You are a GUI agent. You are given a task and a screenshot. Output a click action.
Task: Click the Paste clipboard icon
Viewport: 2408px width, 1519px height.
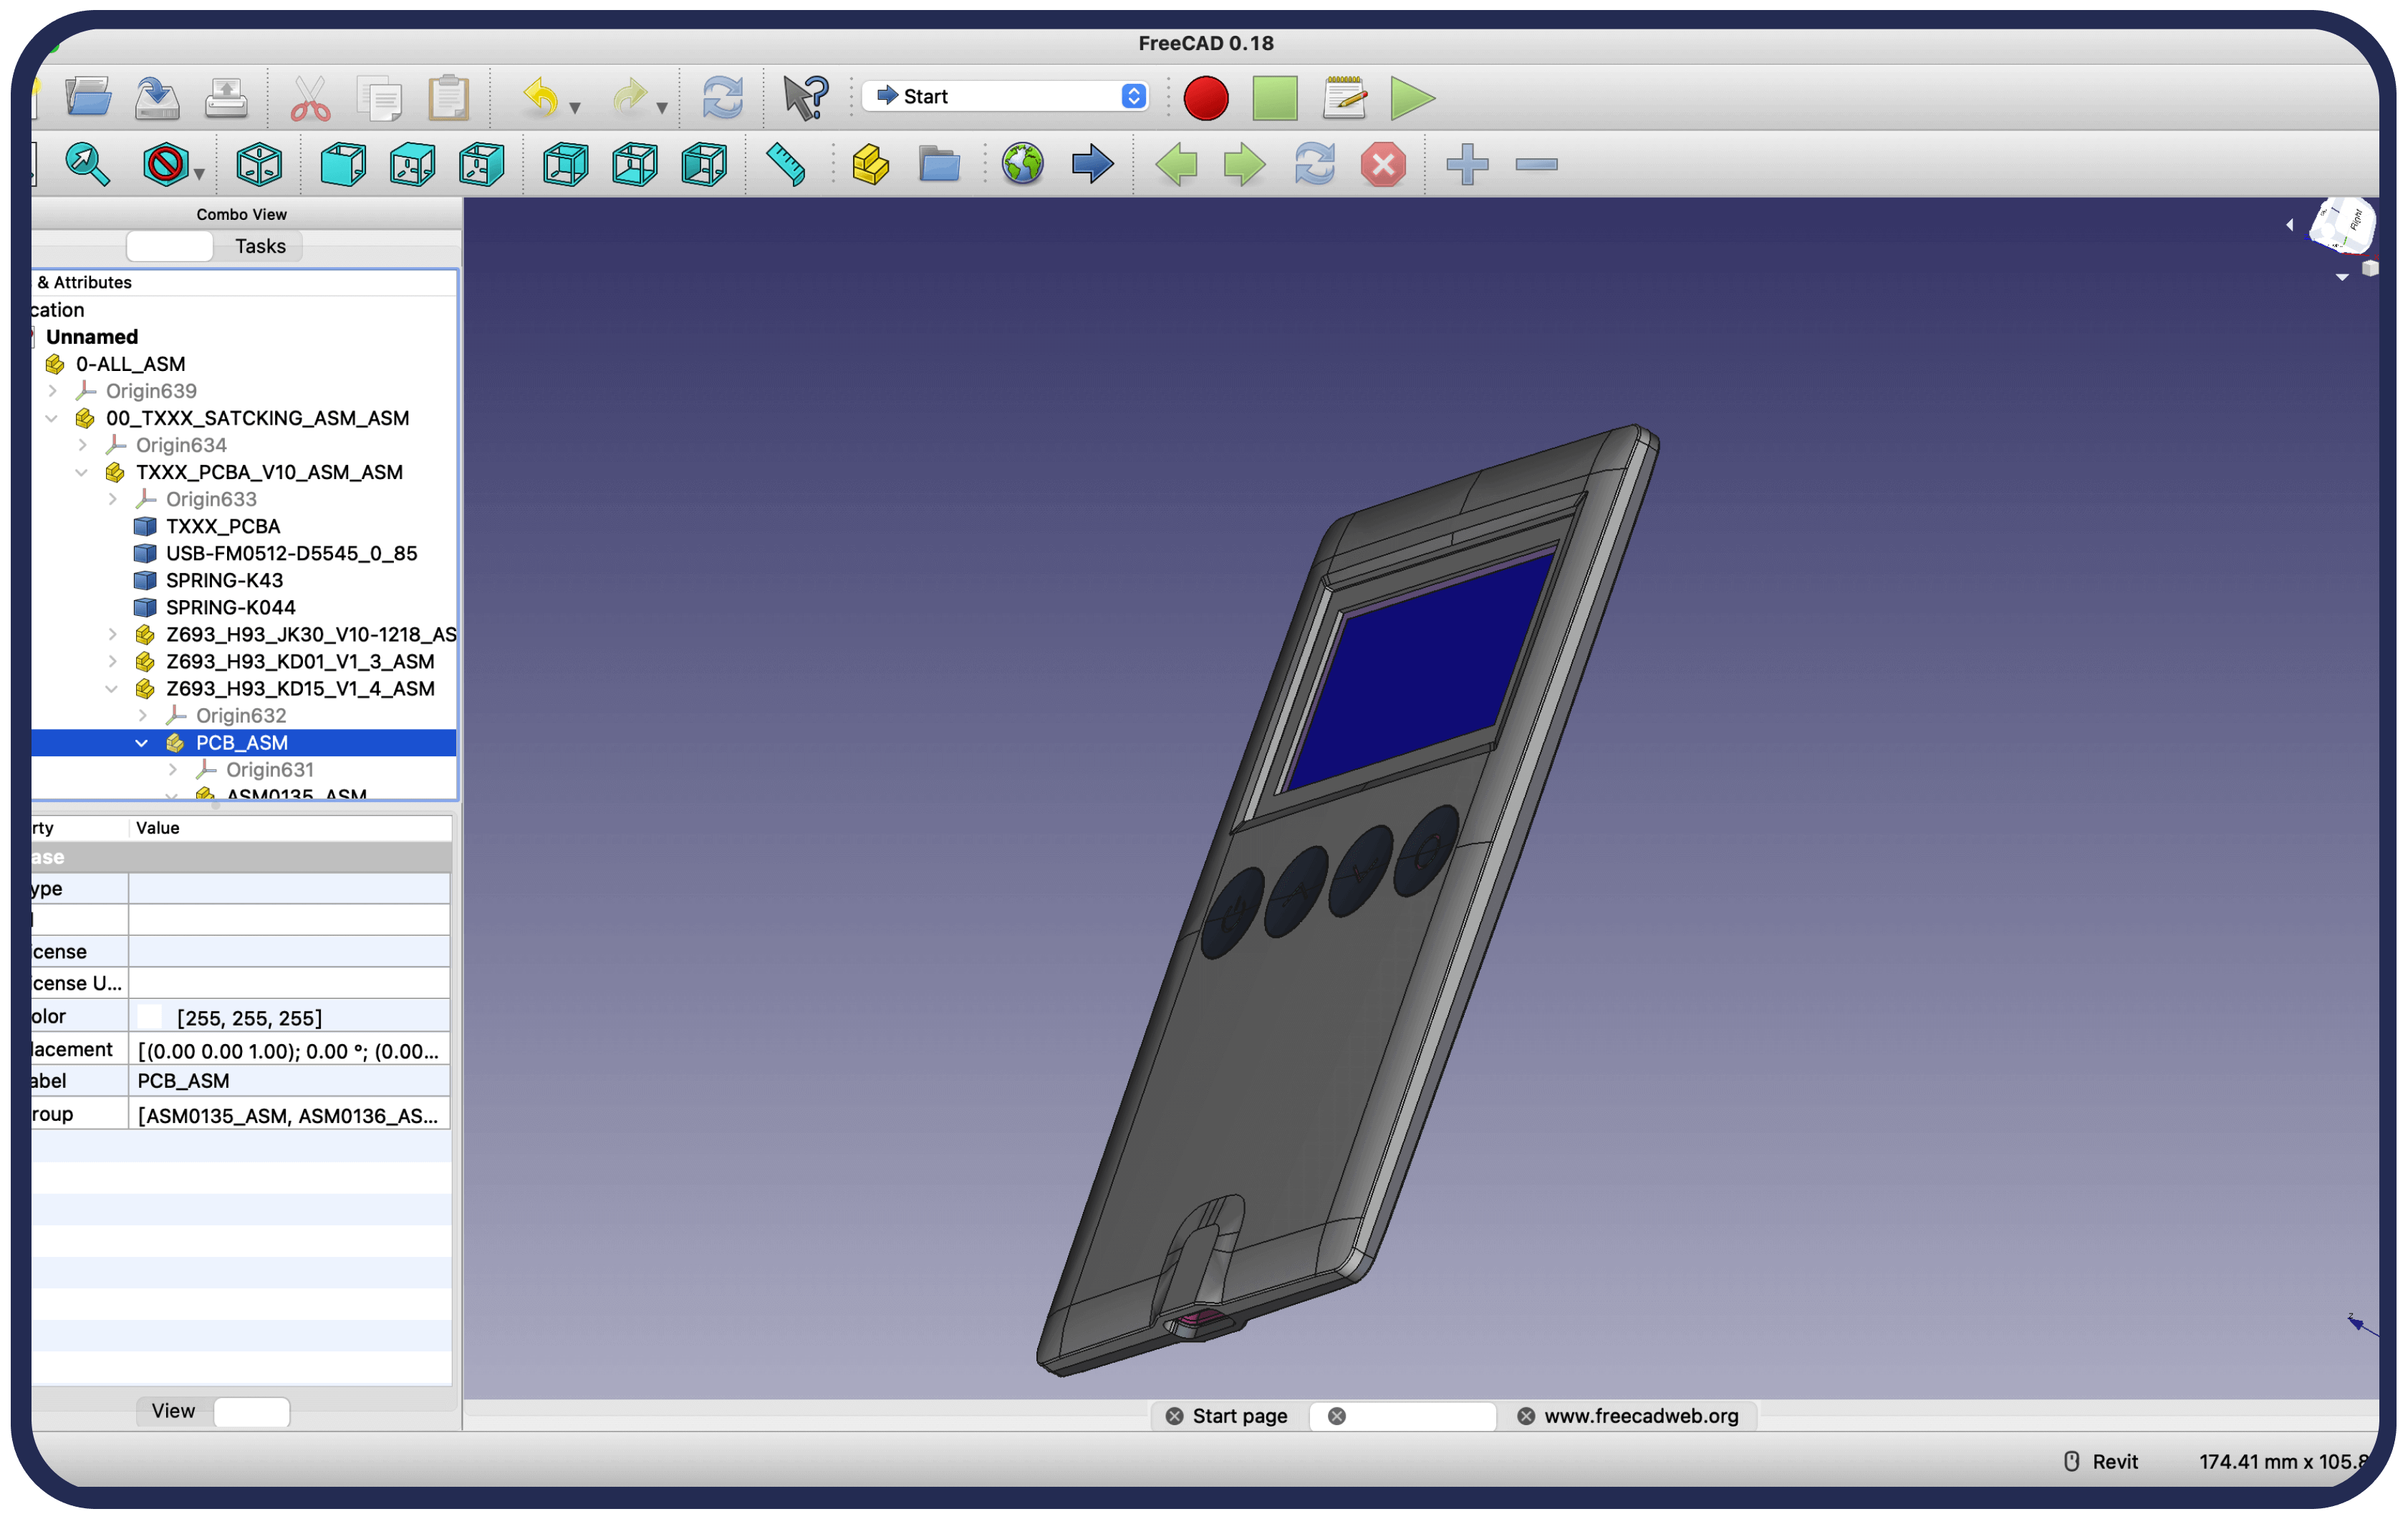click(x=449, y=97)
